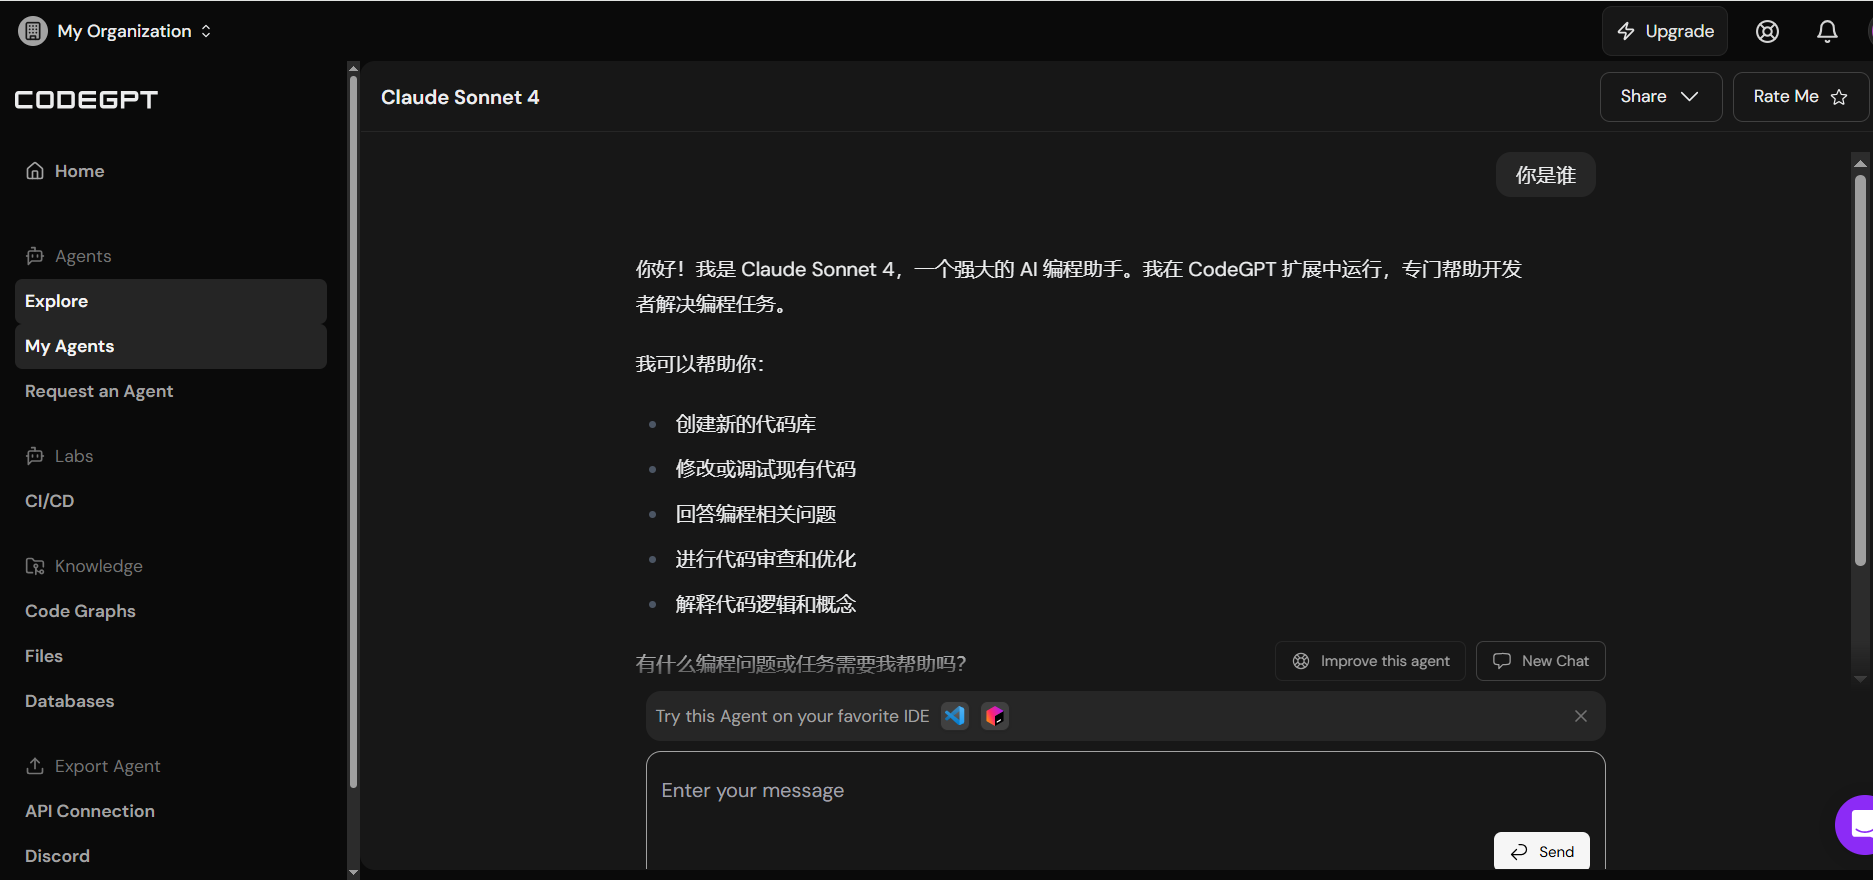This screenshot has width=1873, height=880.
Task: Click the CODEGPT logo
Action: click(86, 100)
